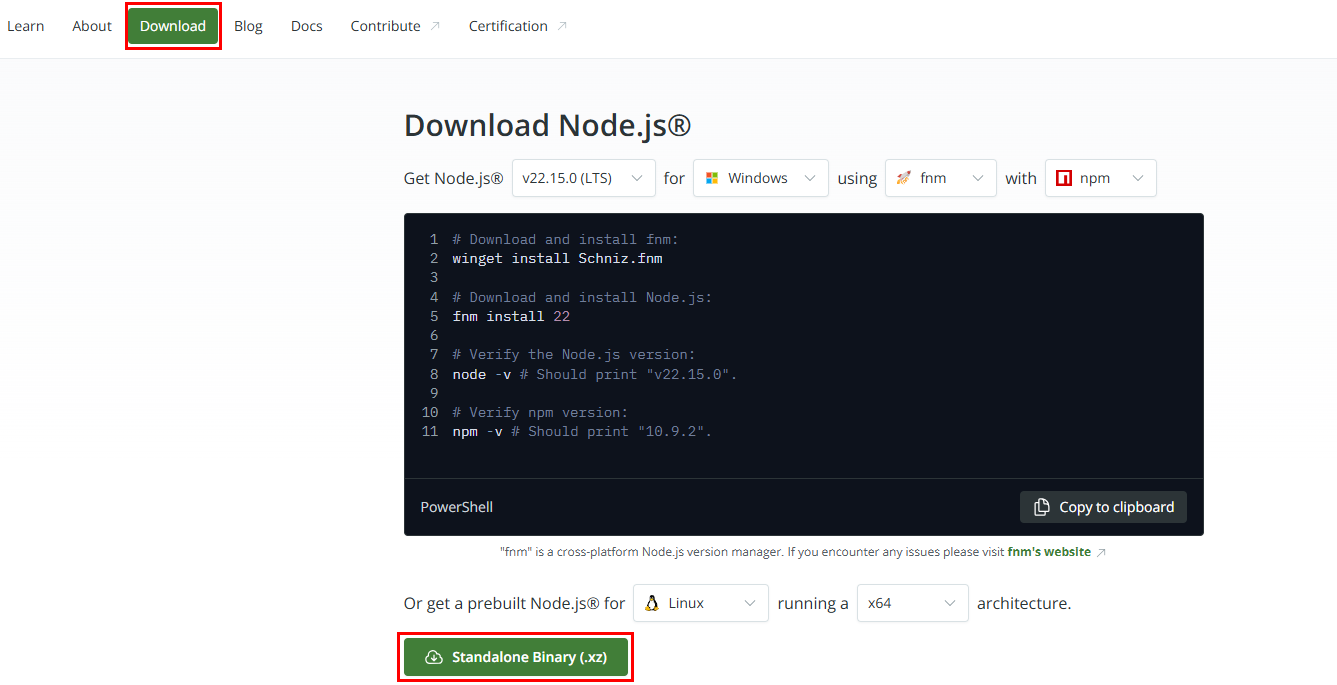Click the "# Download and install Node.js:" comment
Screen dimensions: 1337x685
[x=582, y=297]
